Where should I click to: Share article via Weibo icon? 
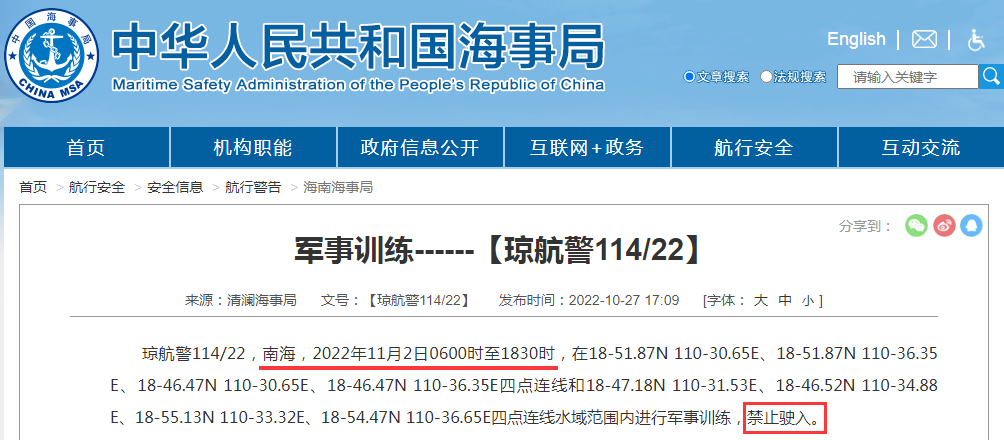944,226
